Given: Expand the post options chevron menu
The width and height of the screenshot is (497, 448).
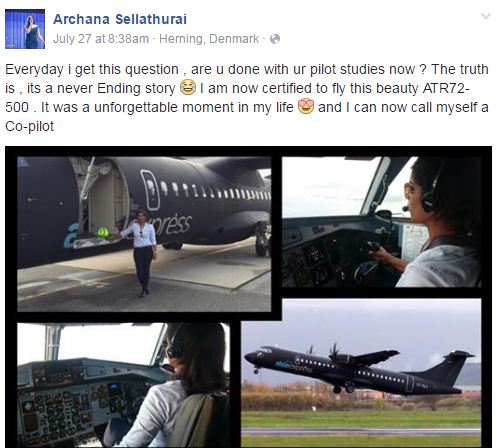Looking at the screenshot, I should pos(486,16).
